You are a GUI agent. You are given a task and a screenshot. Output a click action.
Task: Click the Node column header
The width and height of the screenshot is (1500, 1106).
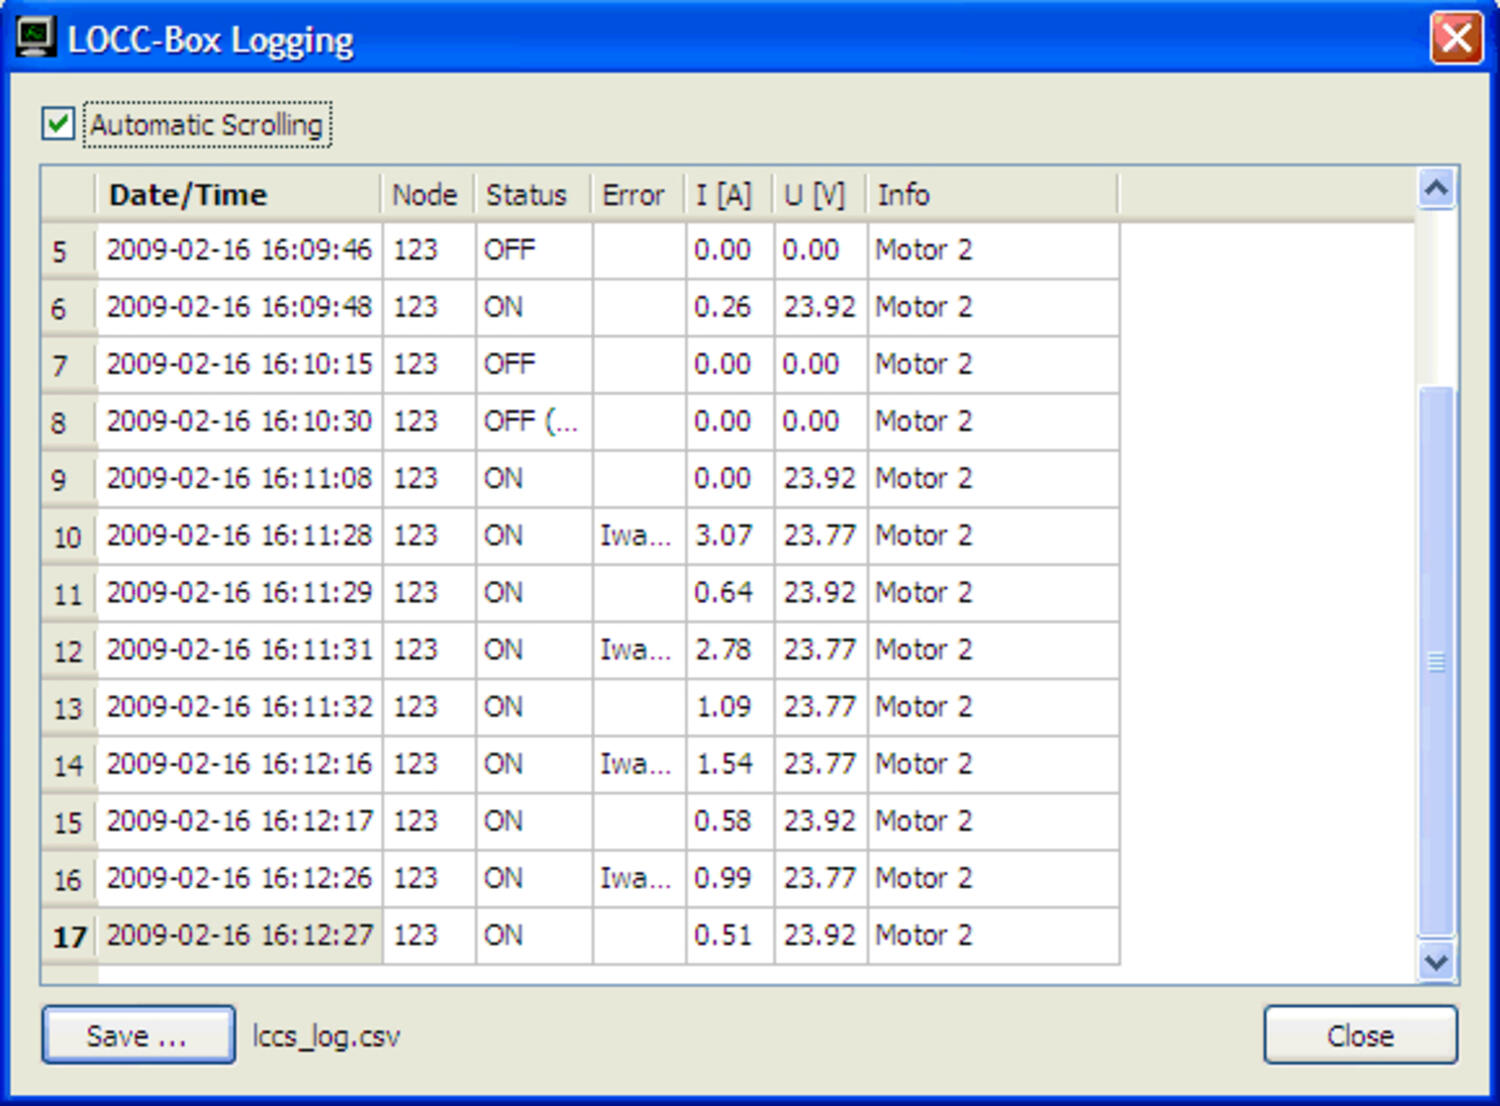426,195
